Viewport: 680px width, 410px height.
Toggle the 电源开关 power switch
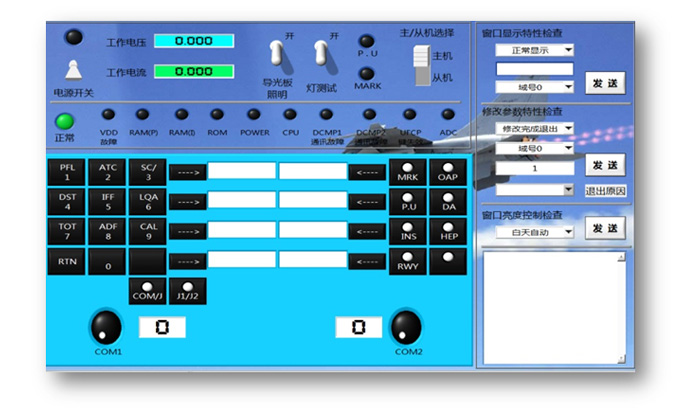73,69
